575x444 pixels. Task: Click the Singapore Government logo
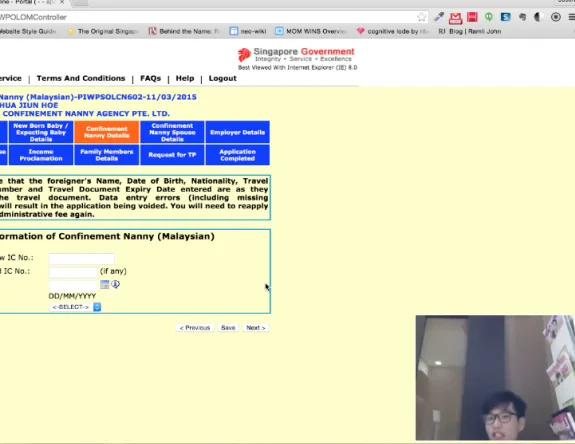pos(296,55)
